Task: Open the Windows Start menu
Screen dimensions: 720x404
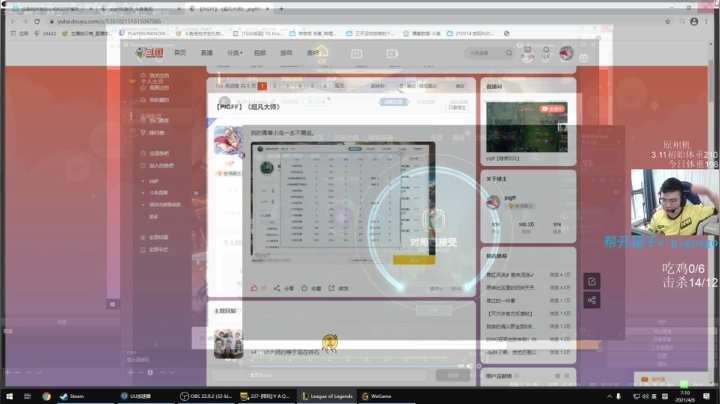Action: (9, 396)
